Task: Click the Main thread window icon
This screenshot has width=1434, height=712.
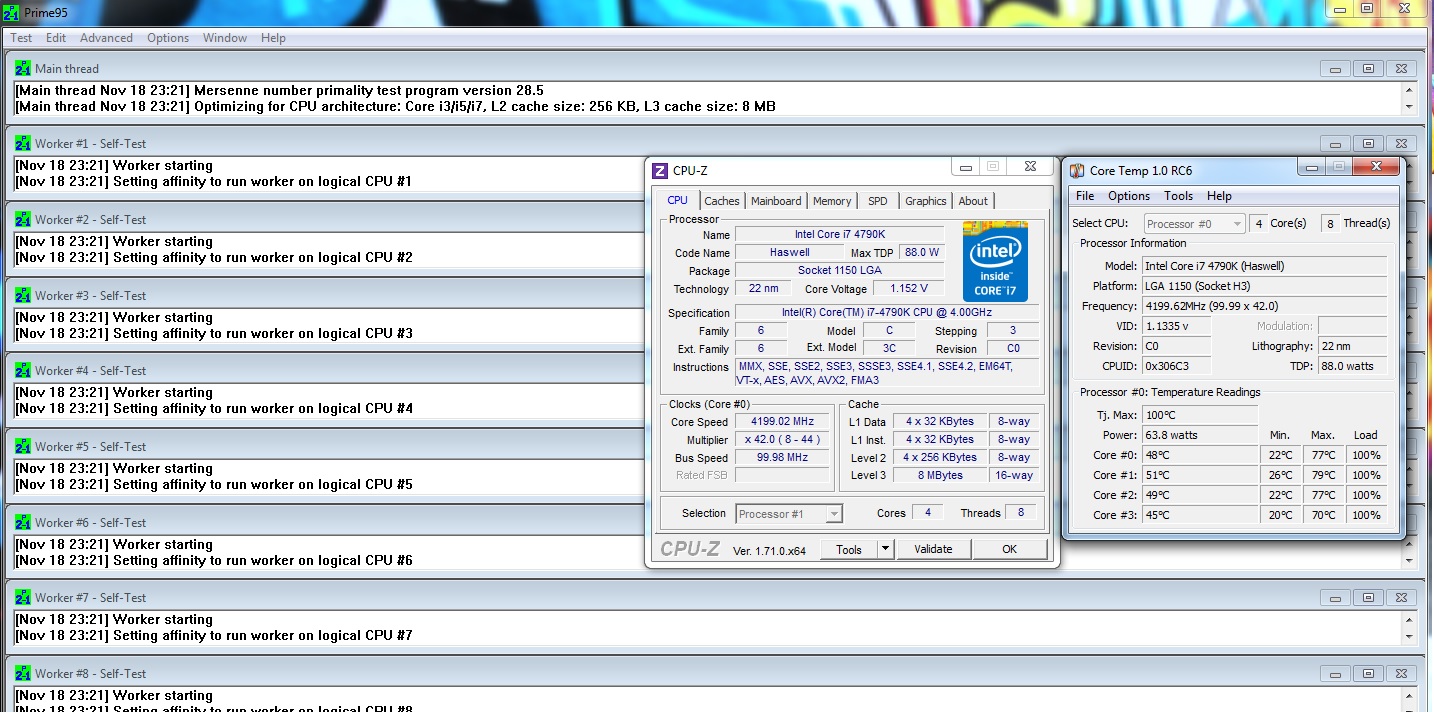Action: click(x=23, y=68)
